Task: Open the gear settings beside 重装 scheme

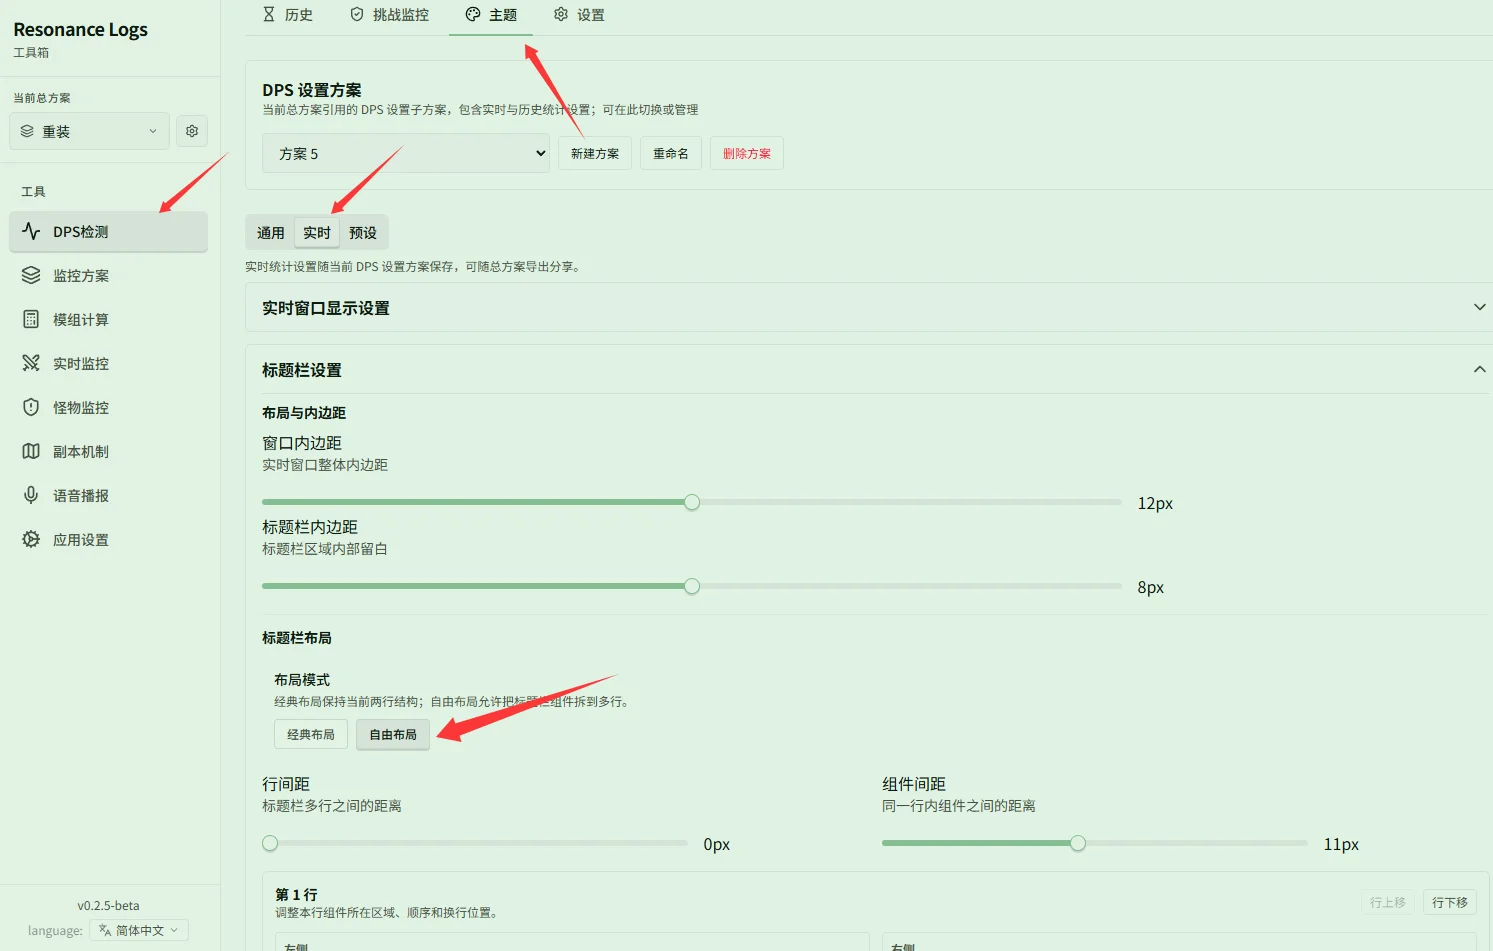Action: pyautogui.click(x=192, y=131)
